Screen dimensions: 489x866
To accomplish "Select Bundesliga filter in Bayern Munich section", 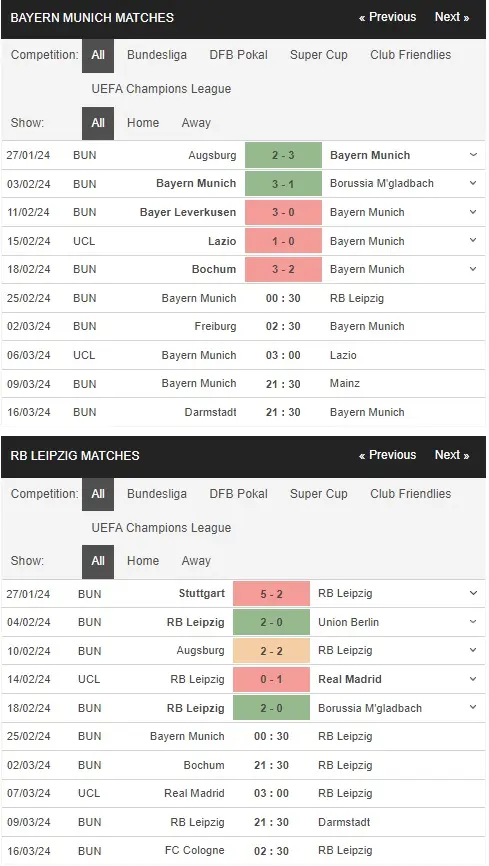I will [157, 55].
